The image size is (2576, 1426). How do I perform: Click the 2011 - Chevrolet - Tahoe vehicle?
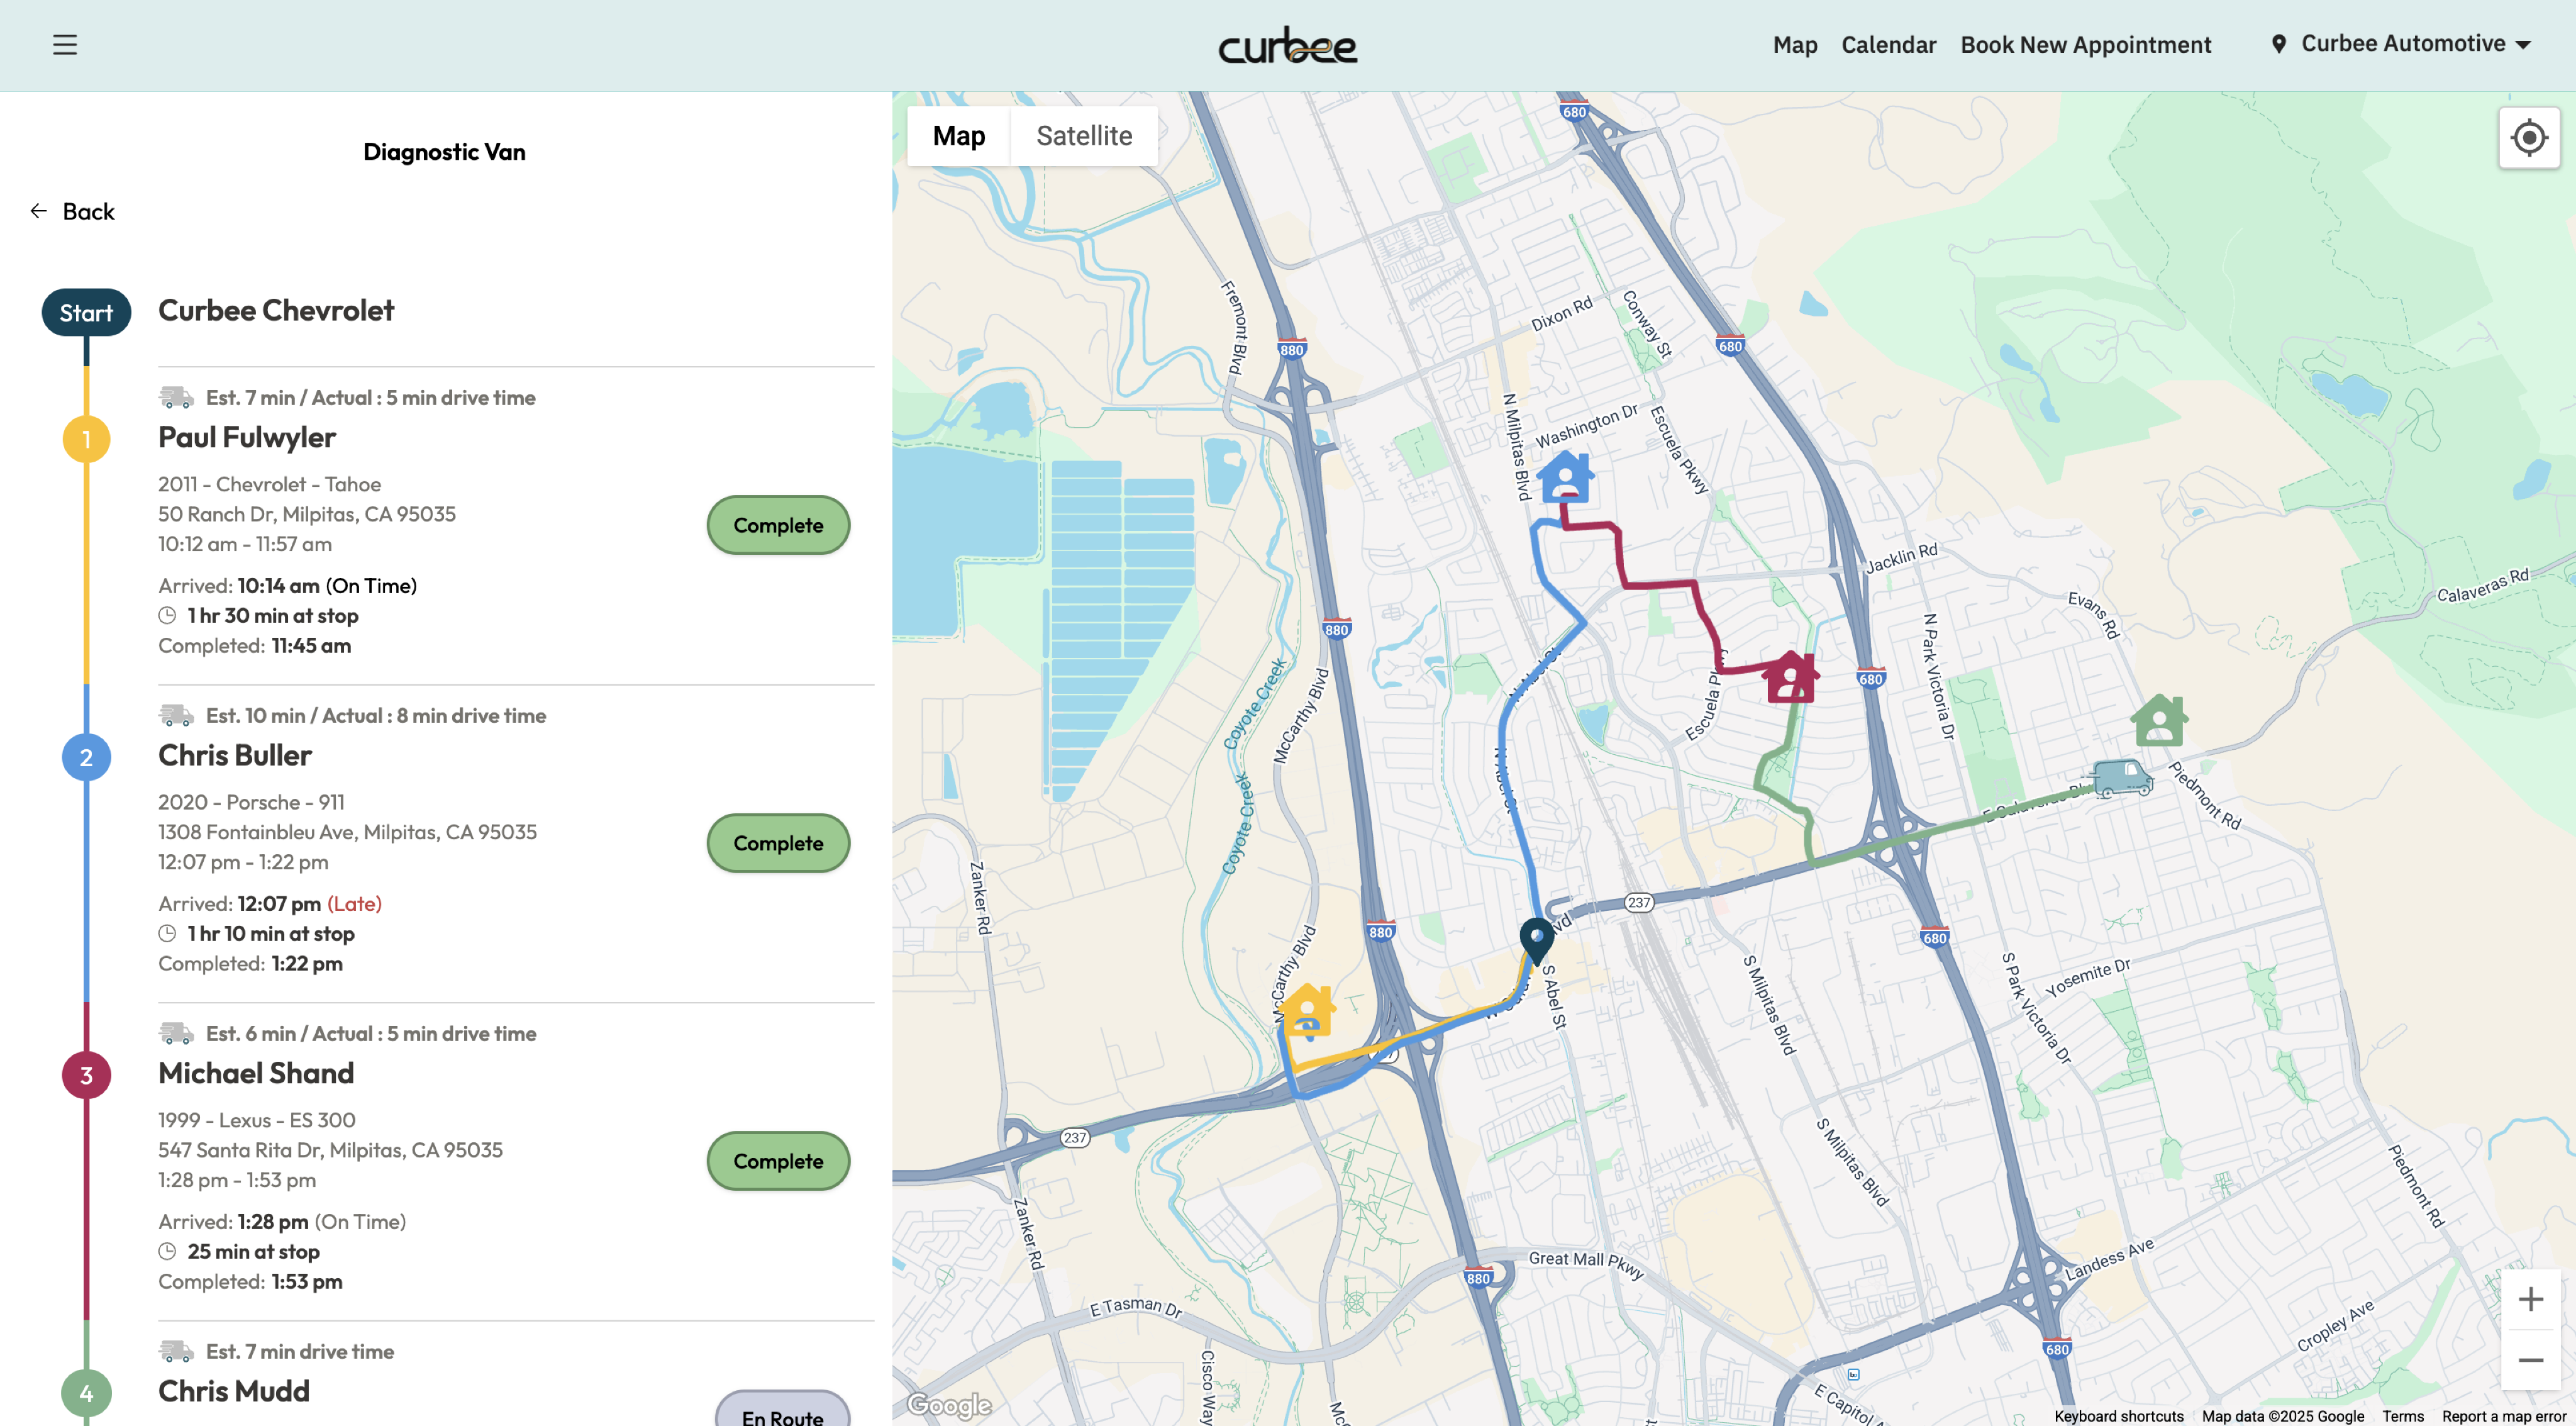tap(269, 484)
